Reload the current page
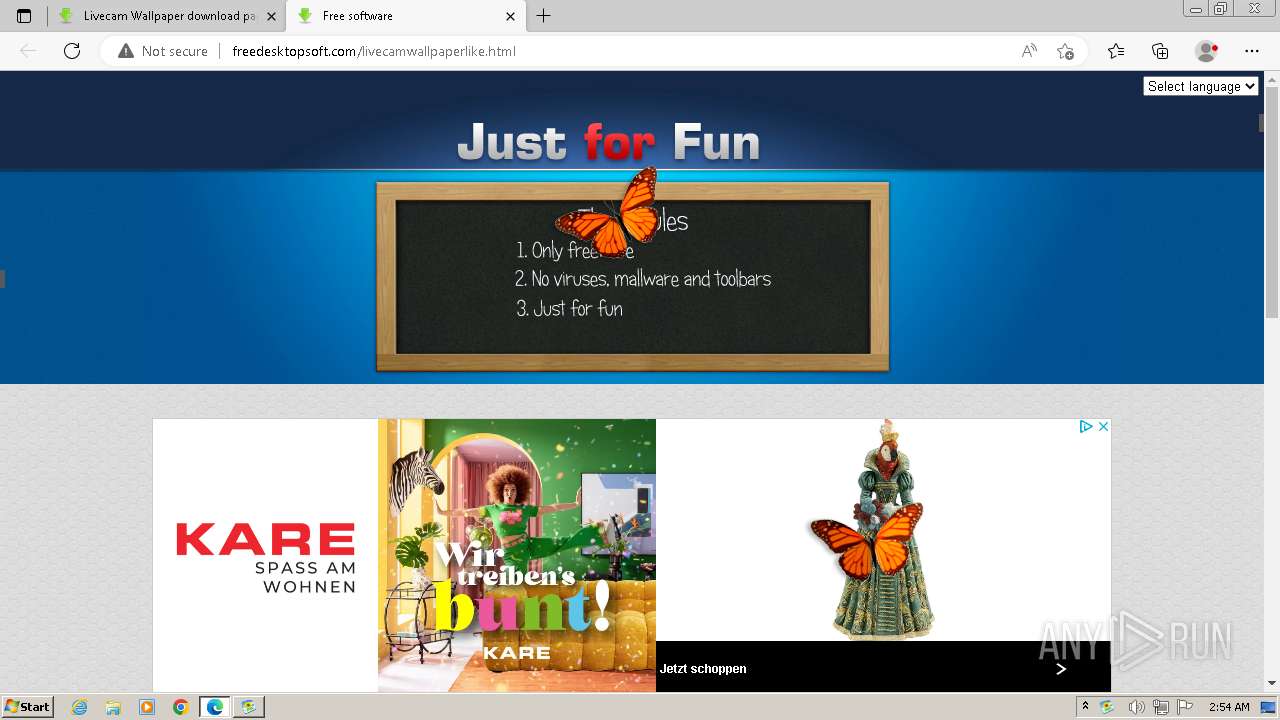This screenshot has height=720, width=1280. click(x=72, y=51)
